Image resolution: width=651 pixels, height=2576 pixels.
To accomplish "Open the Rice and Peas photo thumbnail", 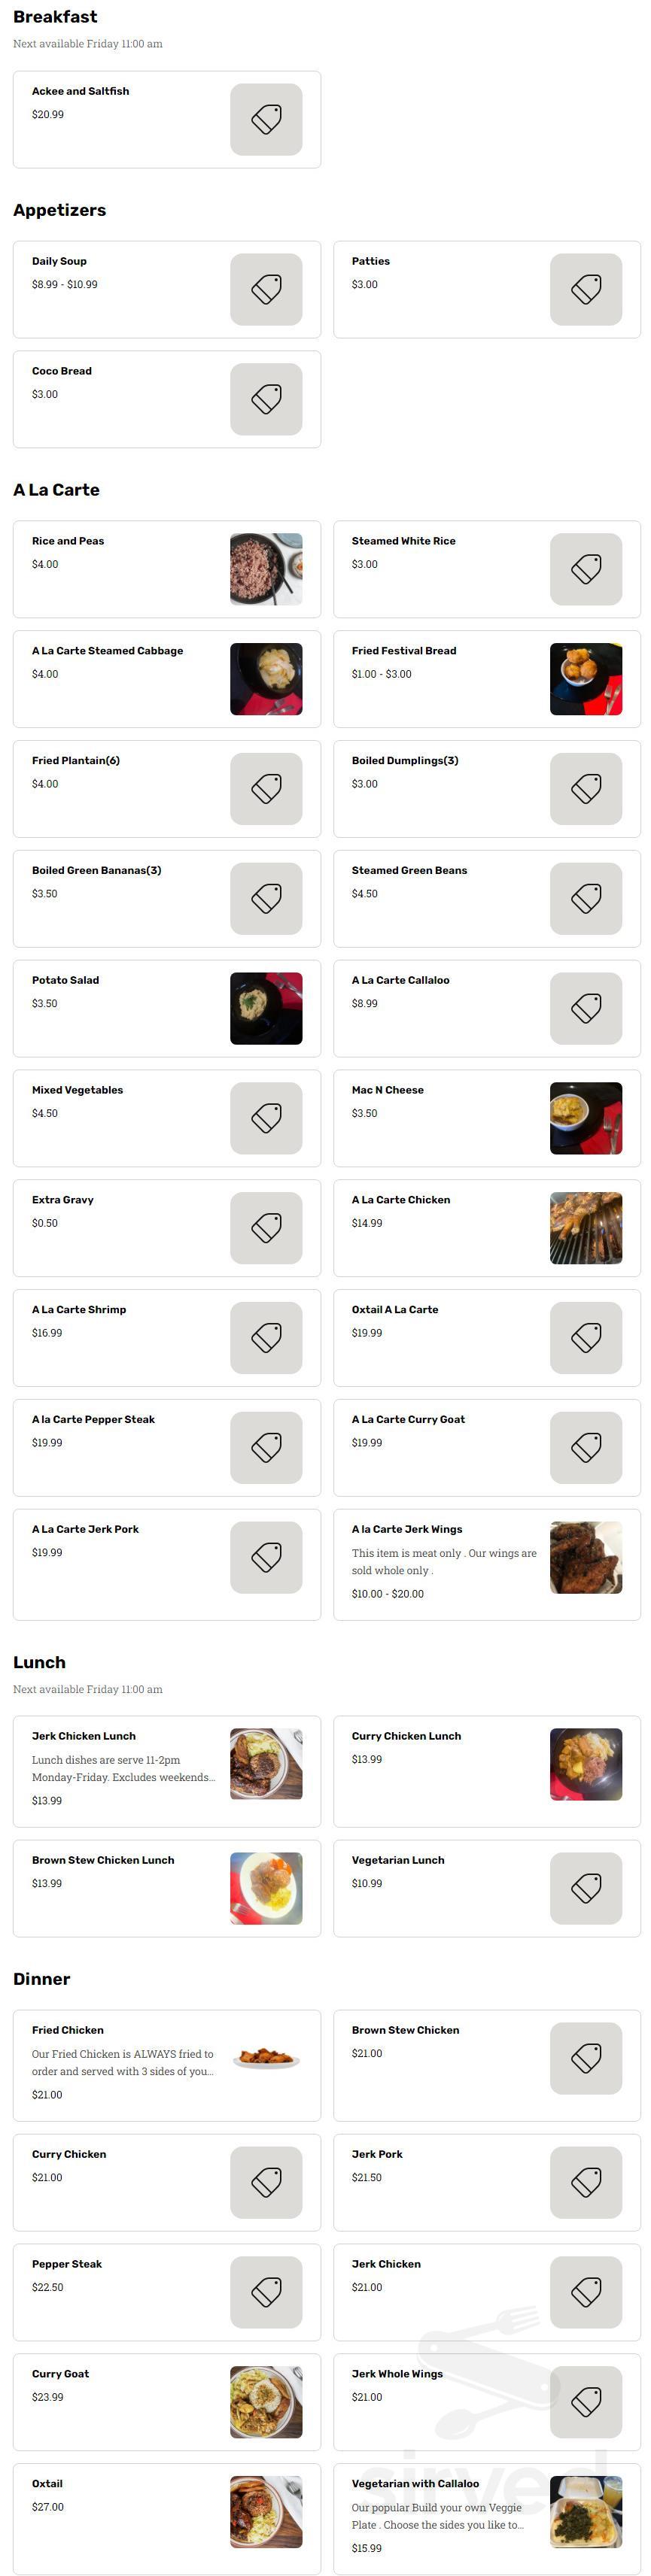I will (x=266, y=570).
